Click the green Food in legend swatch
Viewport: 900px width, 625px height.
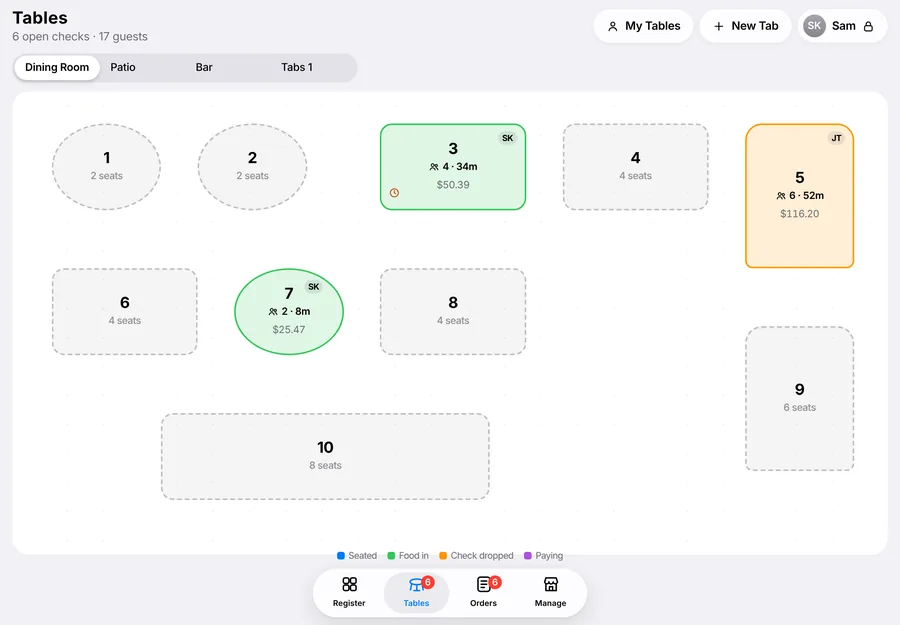pos(391,556)
